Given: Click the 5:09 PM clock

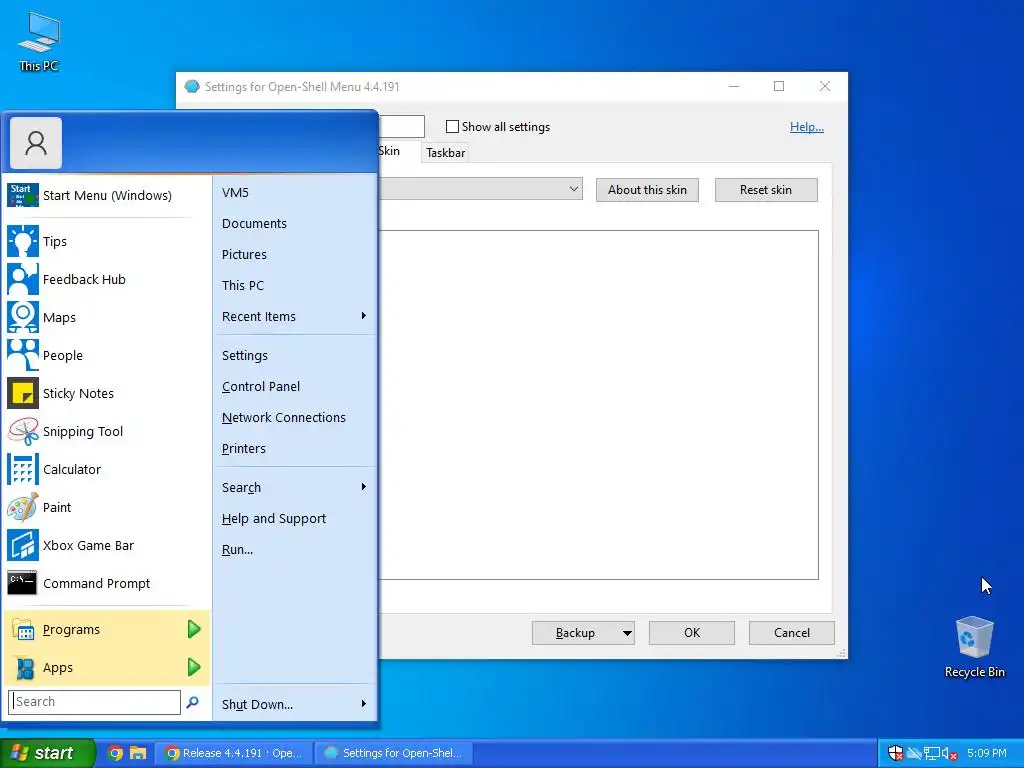Looking at the screenshot, I should (x=987, y=753).
